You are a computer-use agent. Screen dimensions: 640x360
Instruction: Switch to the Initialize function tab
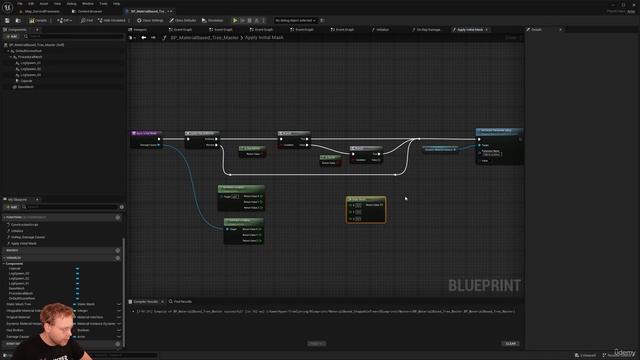(x=380, y=30)
